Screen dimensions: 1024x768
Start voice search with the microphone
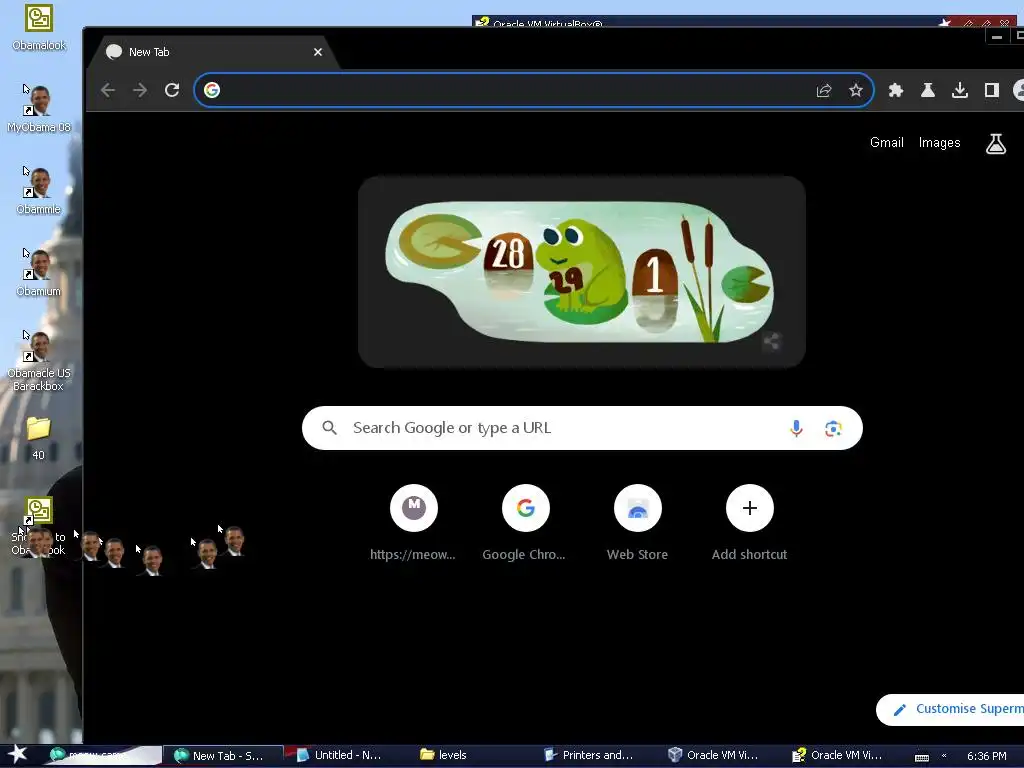pos(796,428)
